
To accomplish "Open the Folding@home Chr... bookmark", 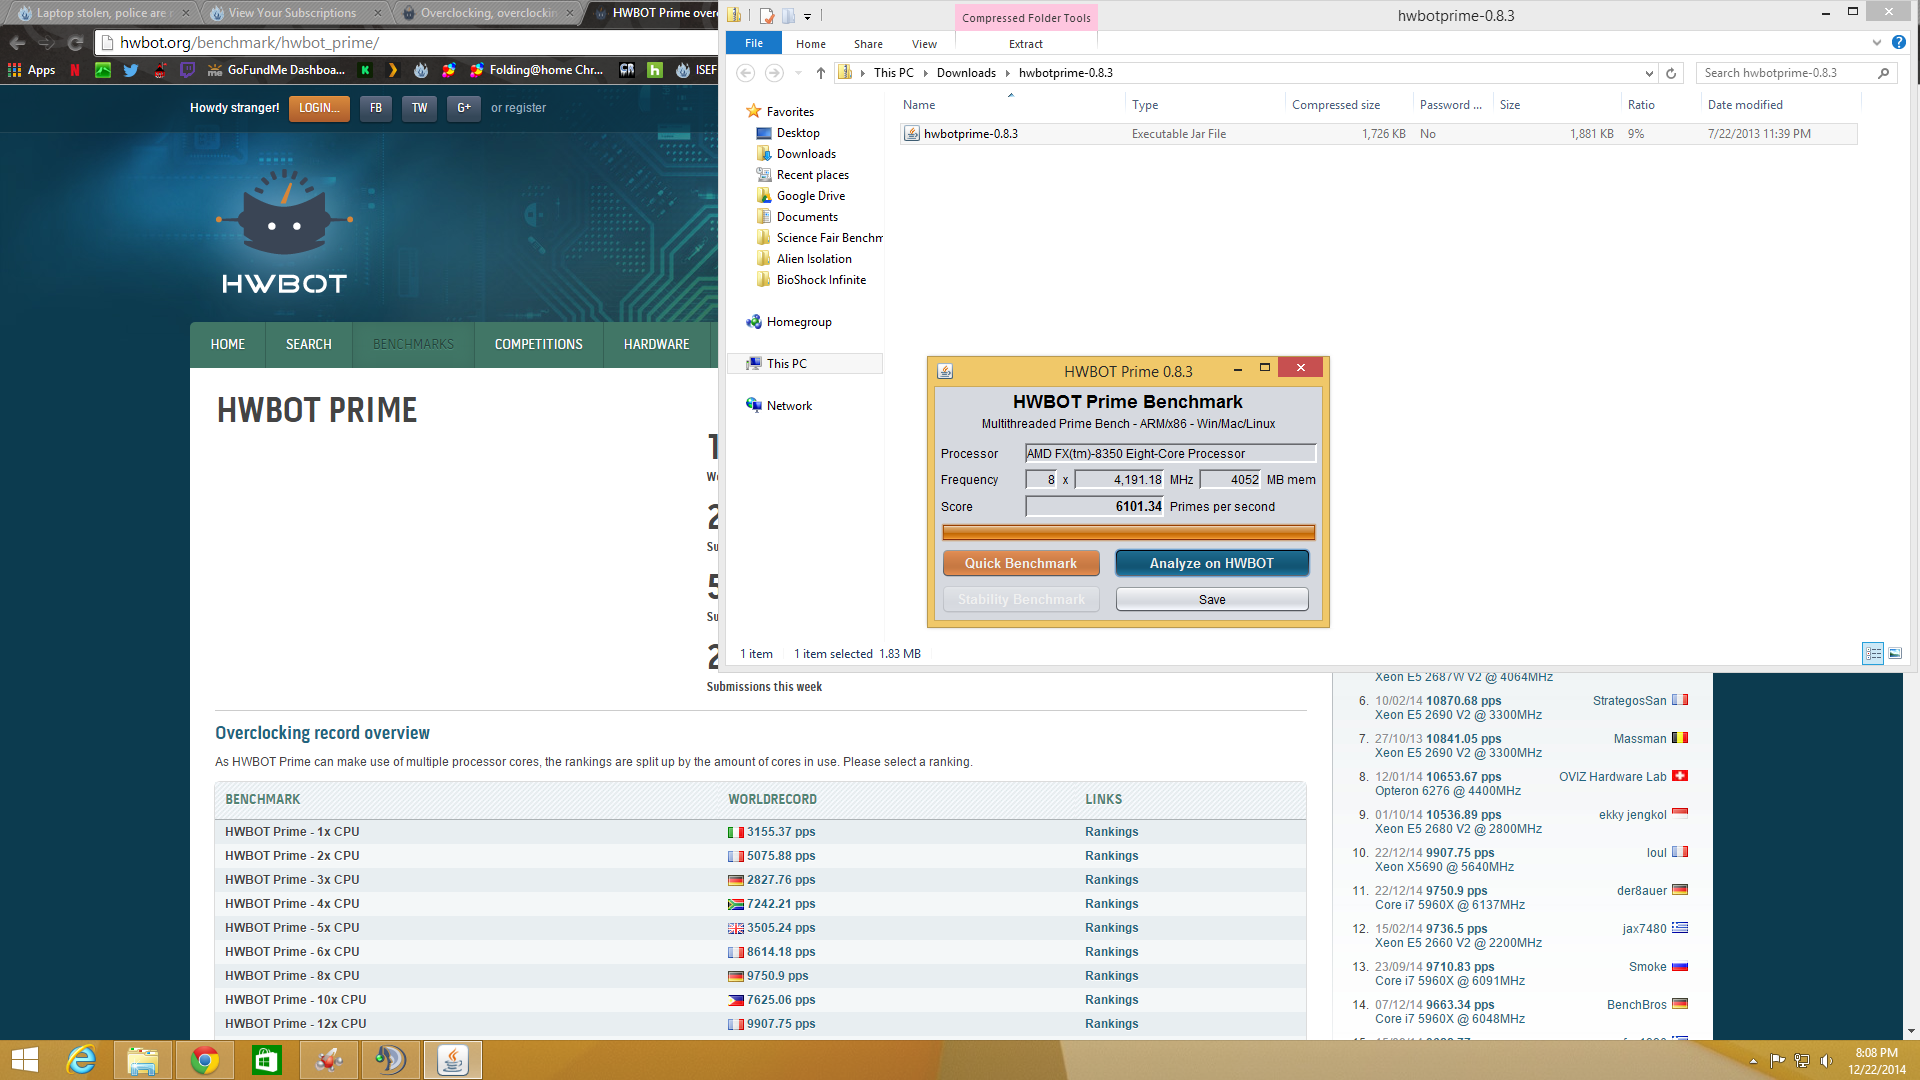I will tap(537, 70).
